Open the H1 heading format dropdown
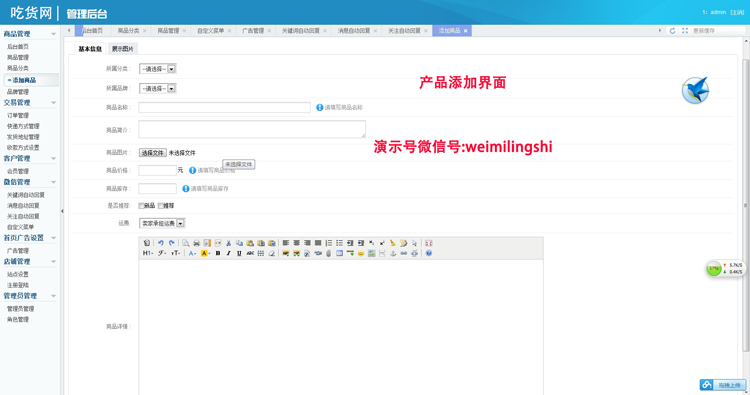 148,253
